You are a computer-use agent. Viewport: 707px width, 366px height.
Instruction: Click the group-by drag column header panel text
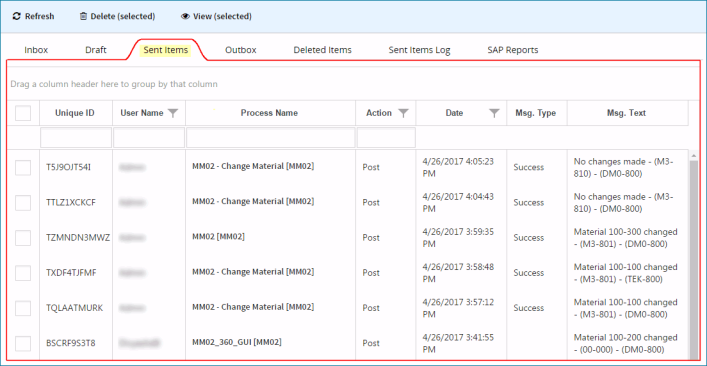(x=114, y=84)
